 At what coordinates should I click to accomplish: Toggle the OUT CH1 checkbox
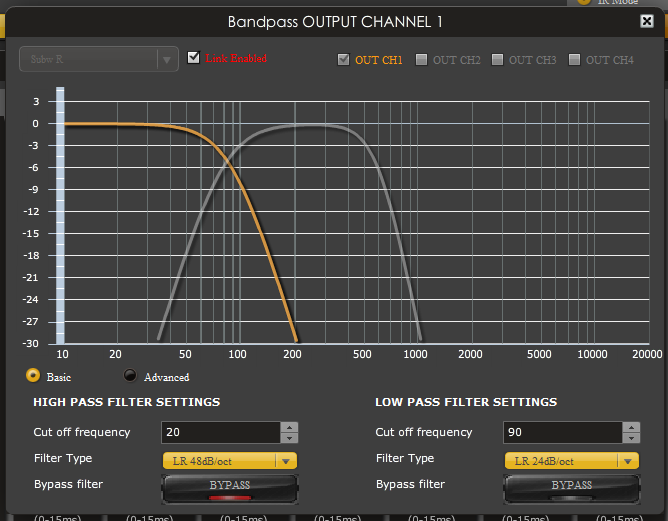(x=343, y=60)
